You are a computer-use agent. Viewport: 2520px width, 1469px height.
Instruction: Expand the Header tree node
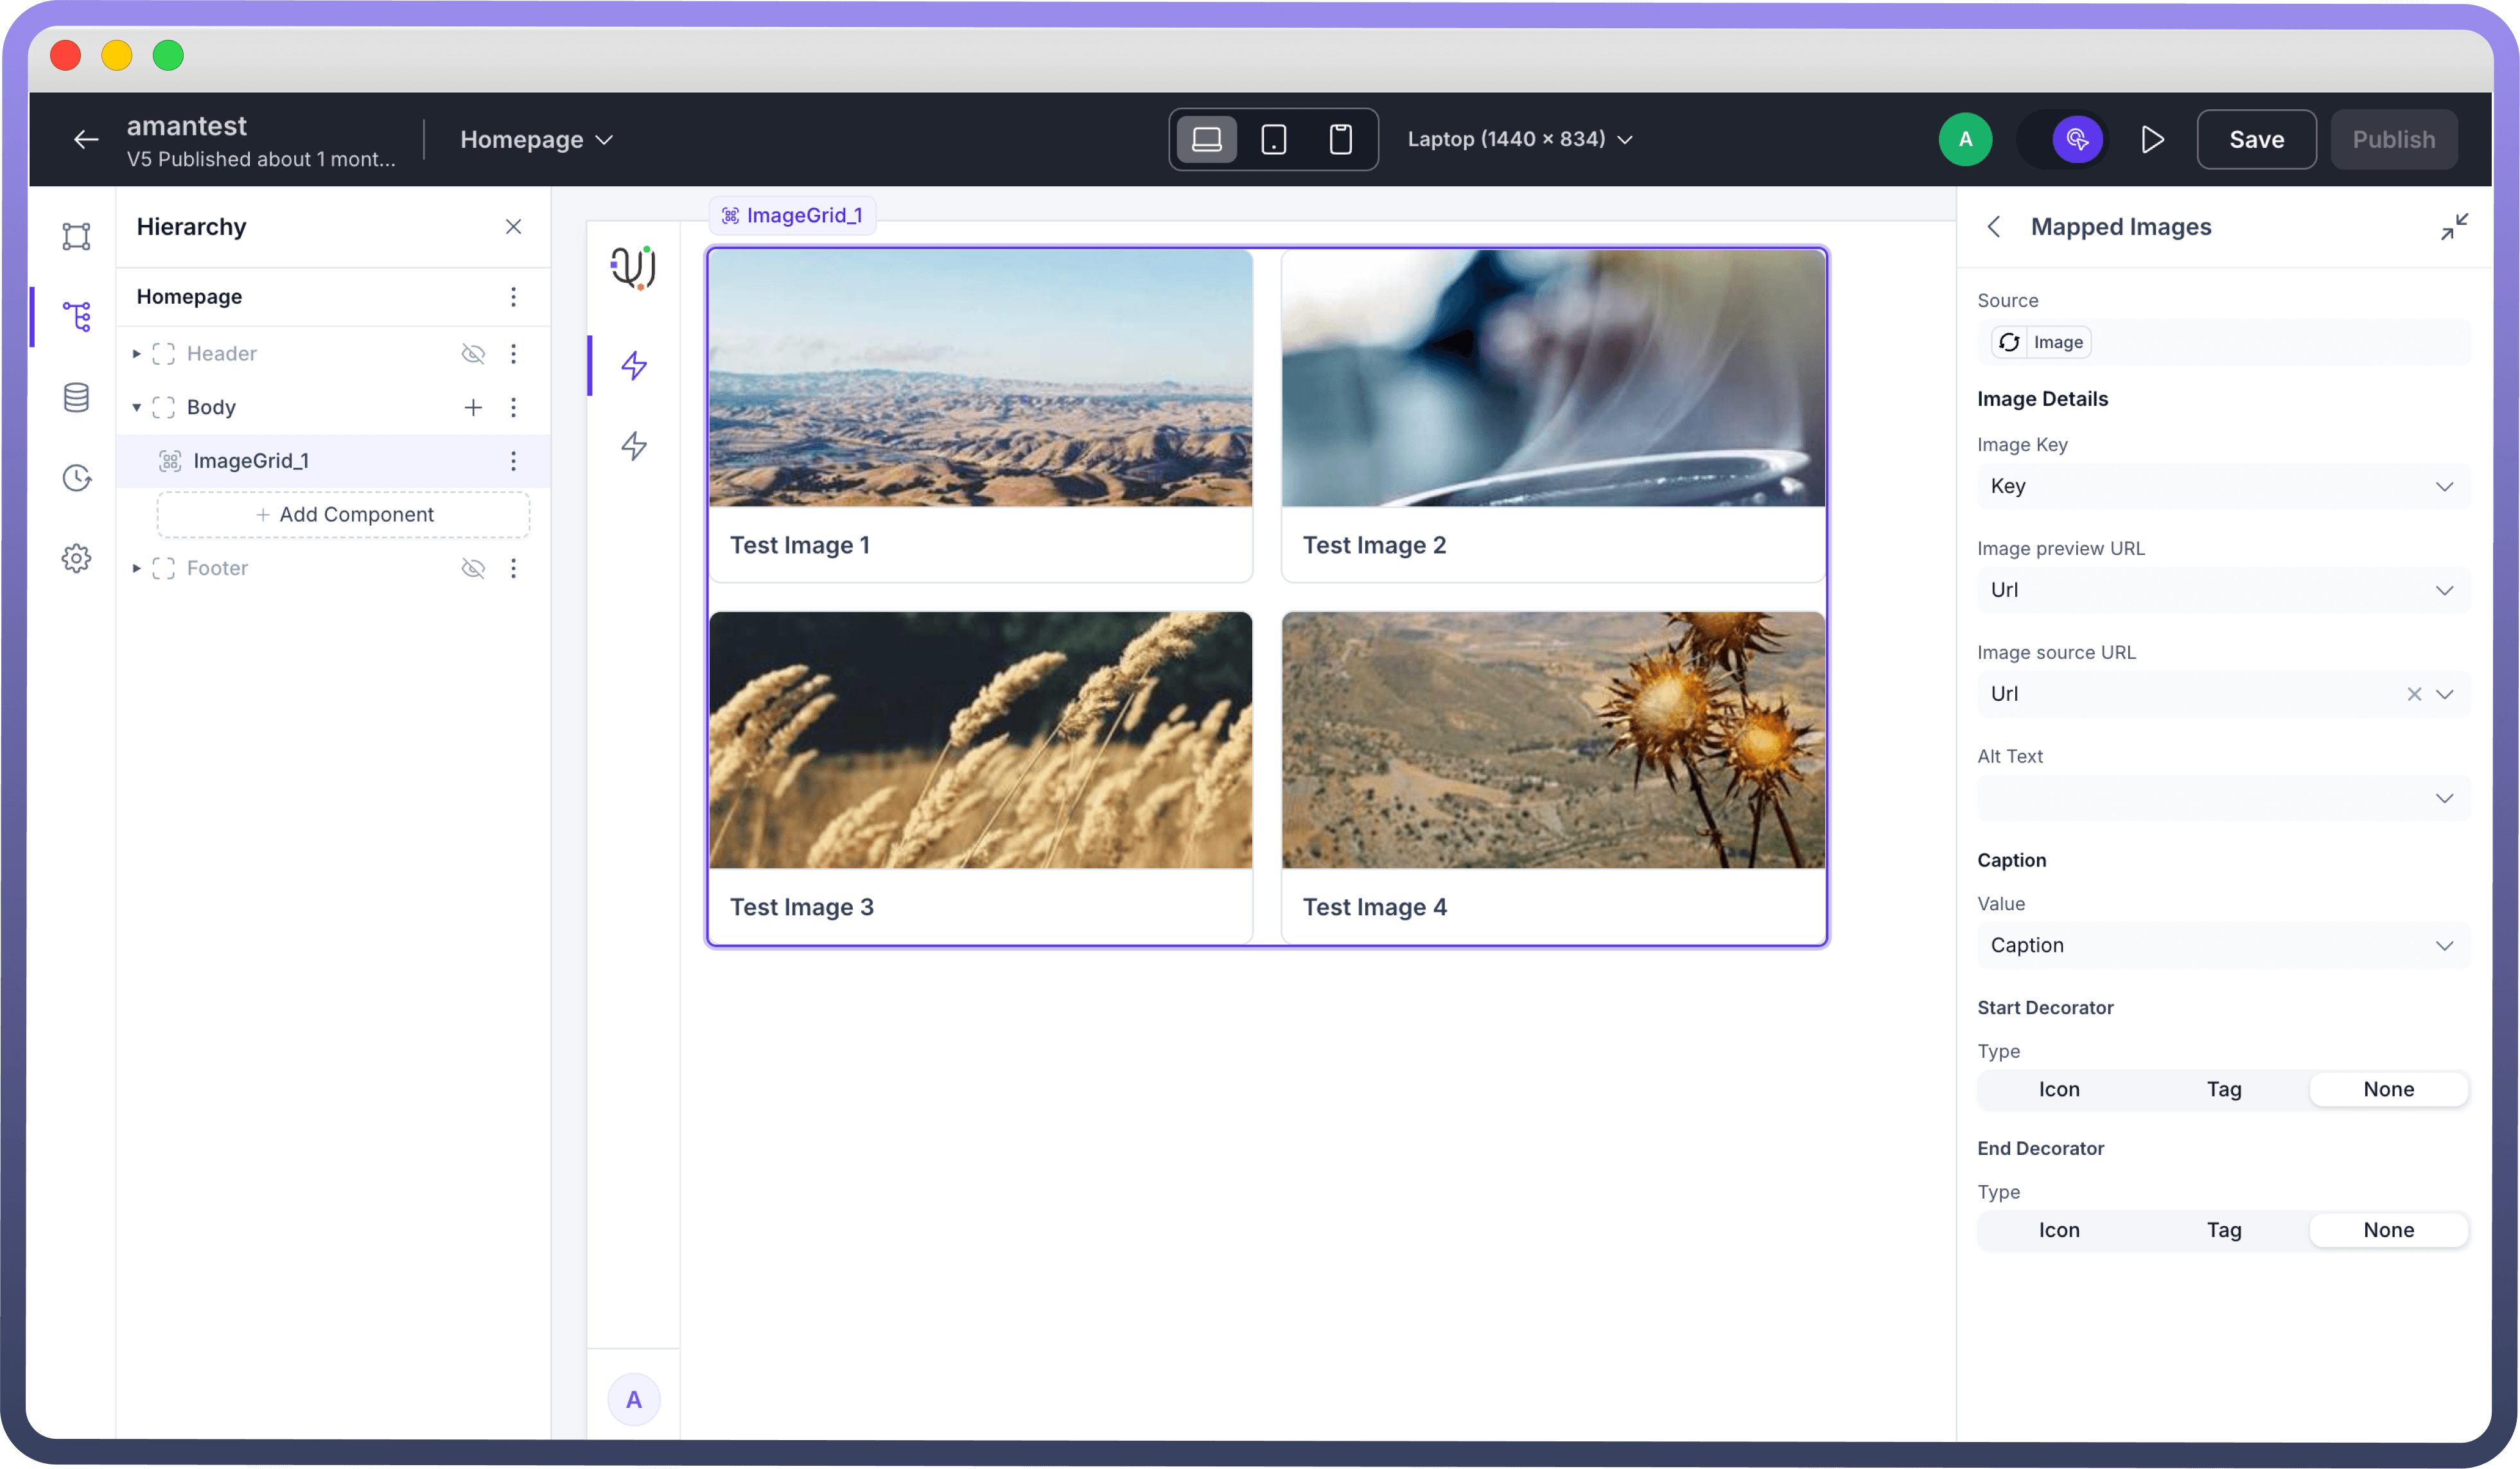137,354
